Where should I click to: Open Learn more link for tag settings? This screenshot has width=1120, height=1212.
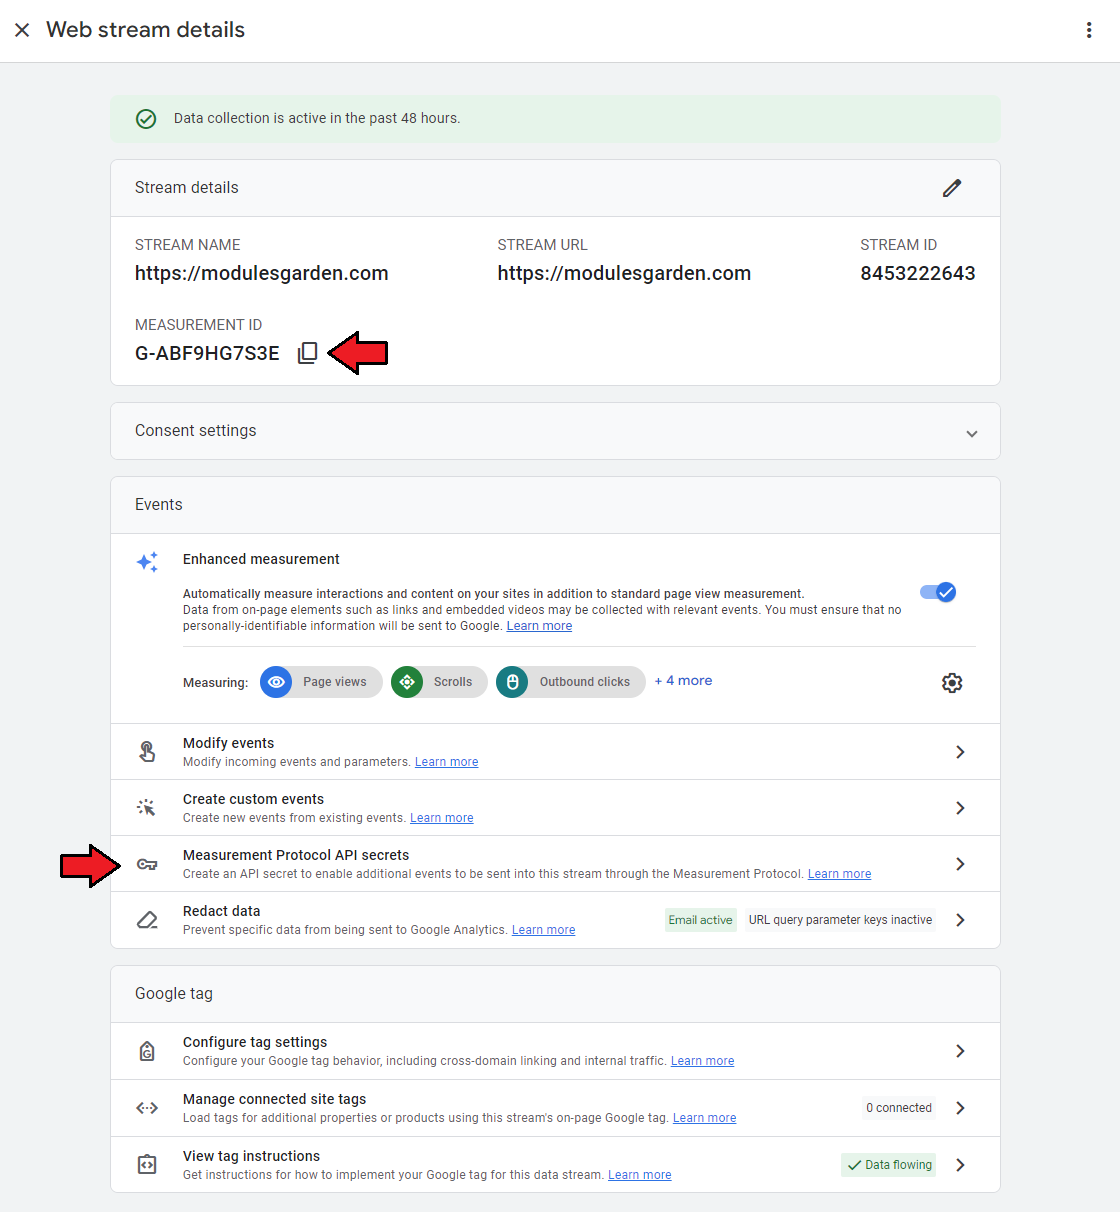coord(702,1061)
